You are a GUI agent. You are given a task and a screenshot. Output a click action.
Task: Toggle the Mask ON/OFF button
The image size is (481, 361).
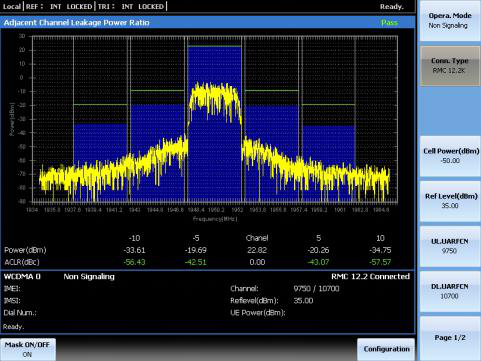[28, 349]
